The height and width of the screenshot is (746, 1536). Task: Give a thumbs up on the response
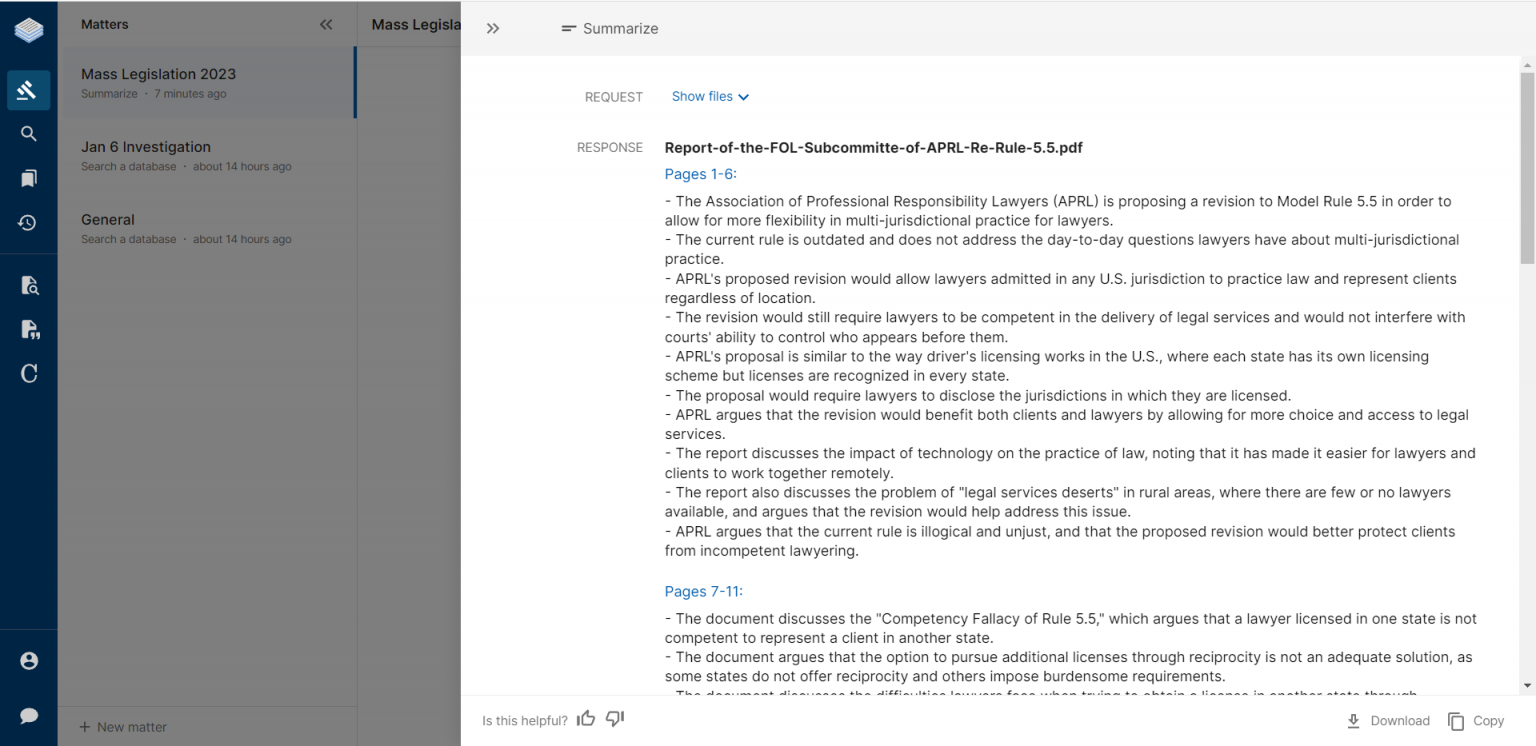click(x=586, y=719)
